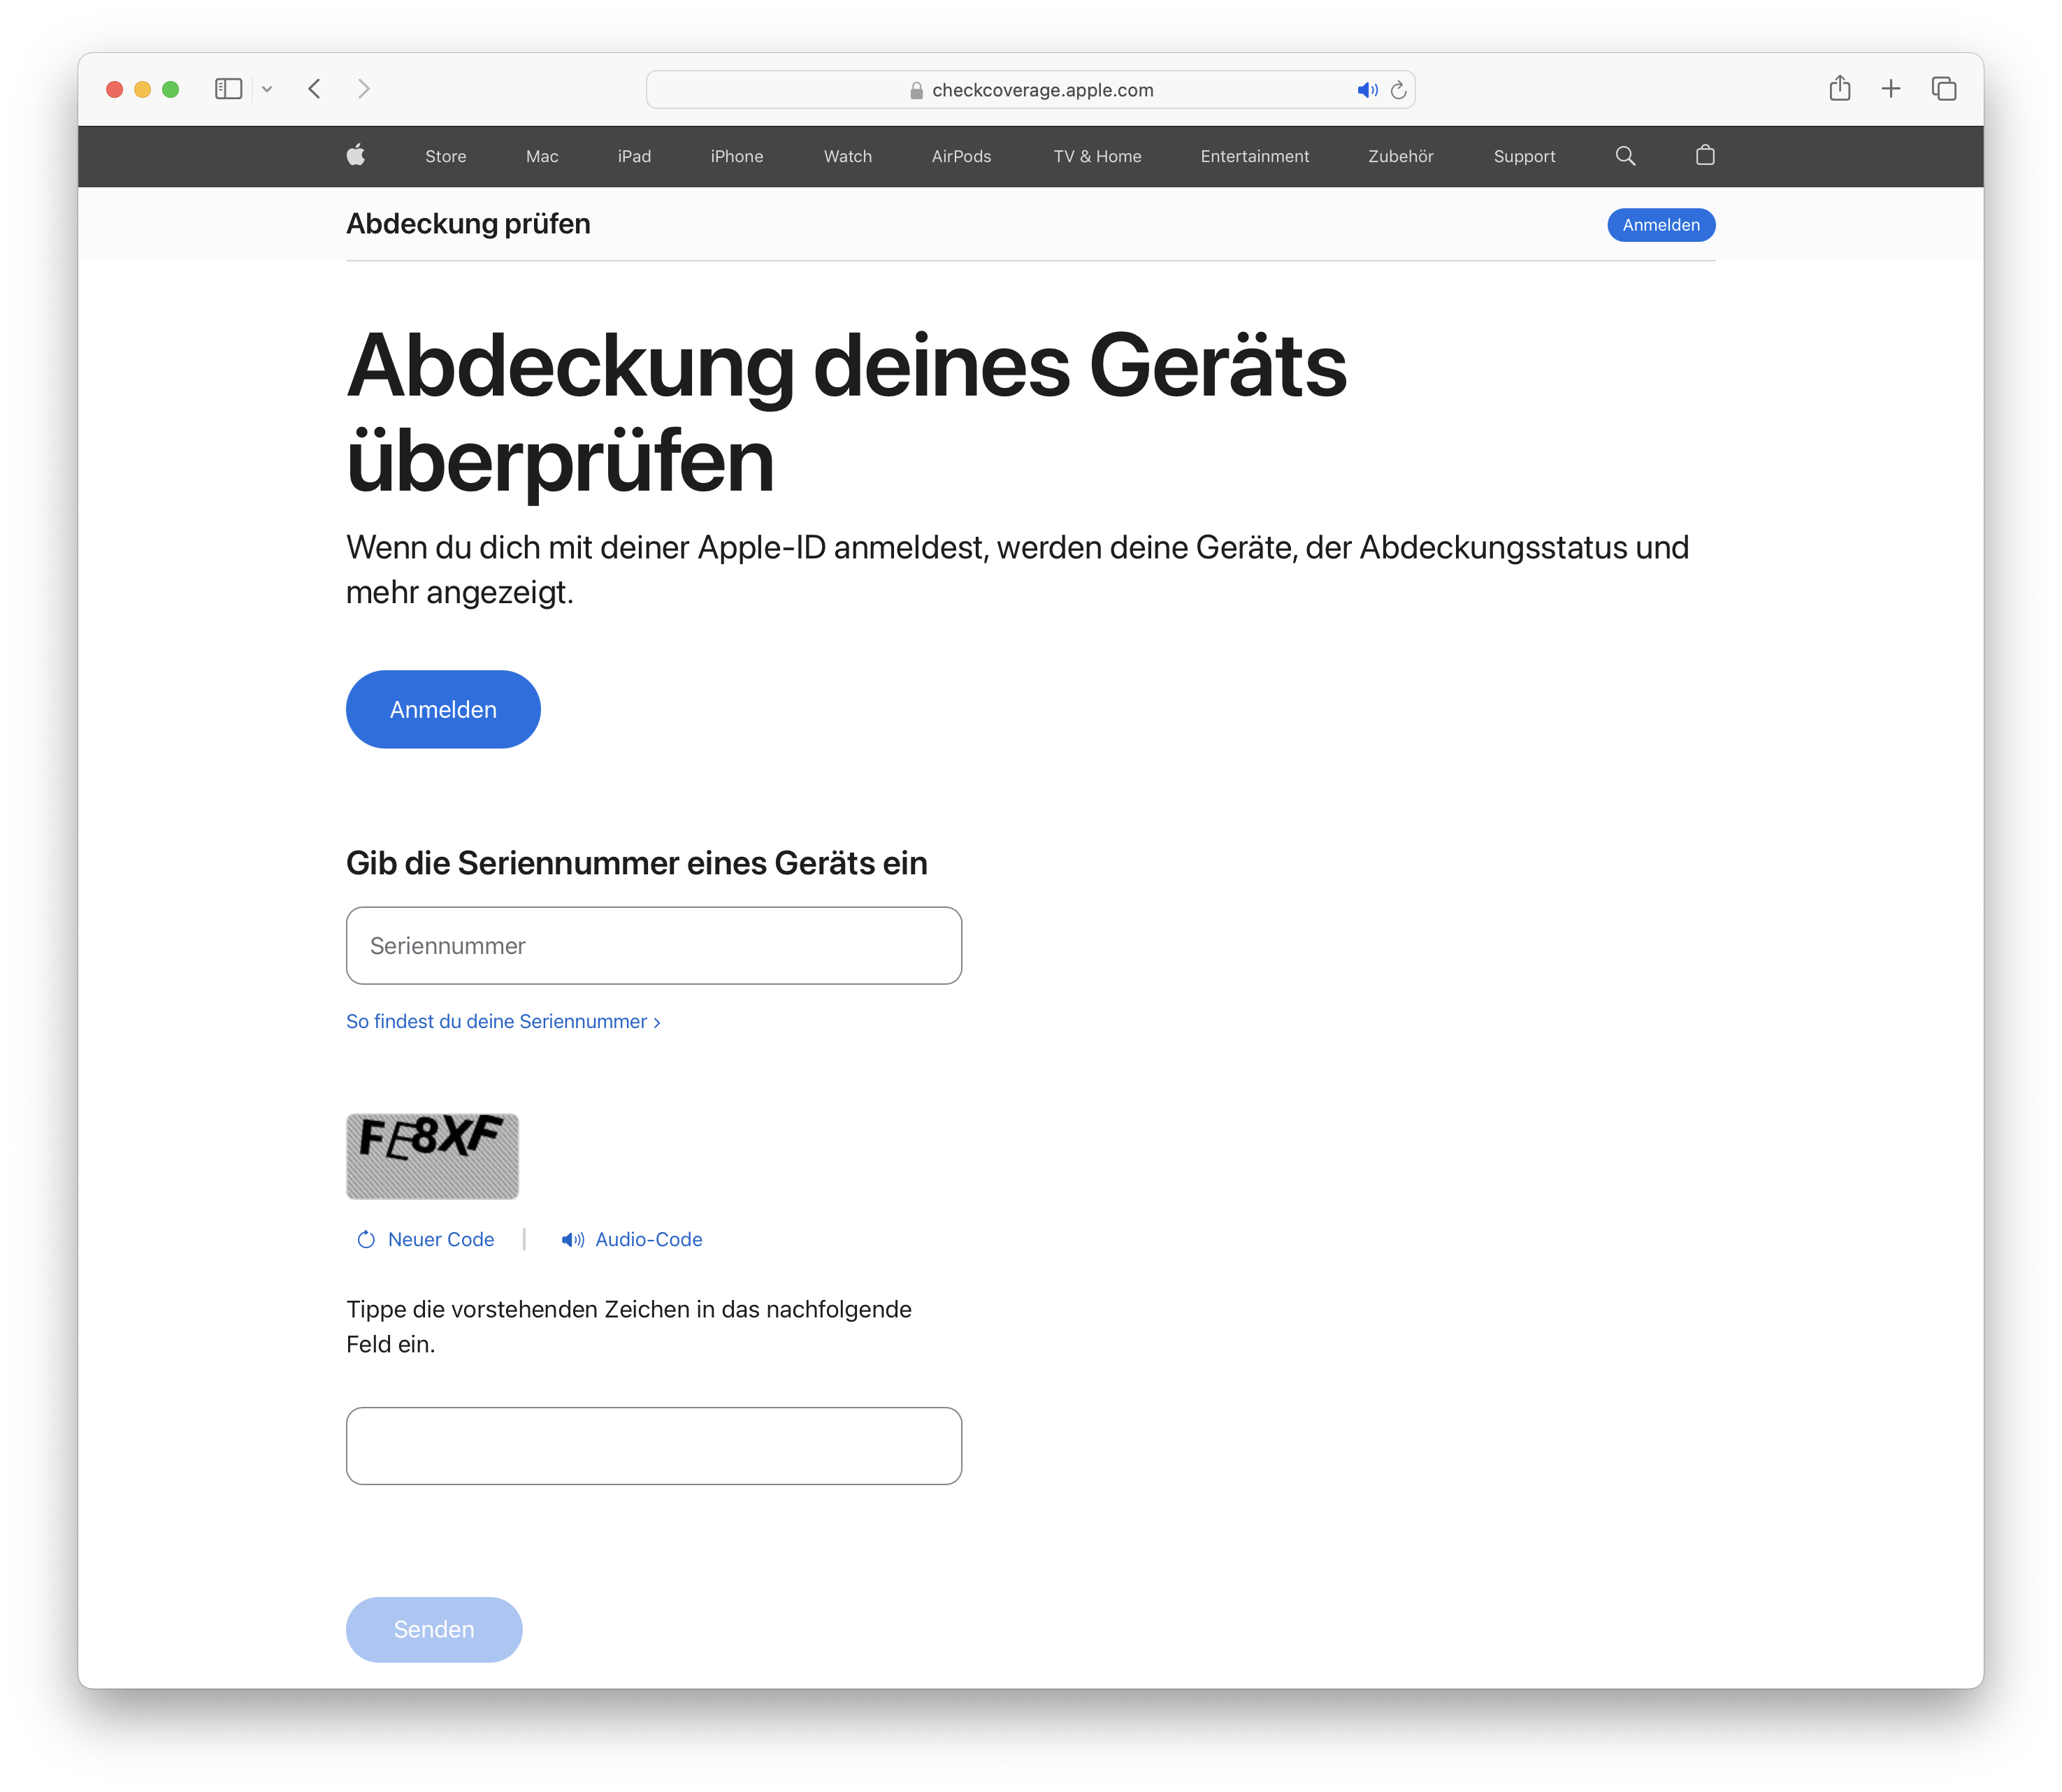Click Safari share icon
The image size is (2062, 1792).
[x=1839, y=89]
